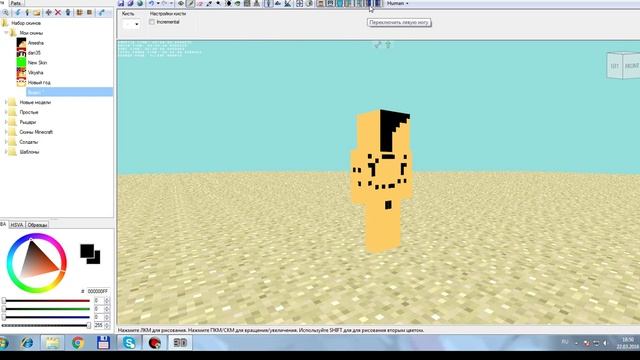Image resolution: width=640 pixels, height=360 pixels.
Task: Click the system clock in the taskbar
Action: tap(628, 343)
